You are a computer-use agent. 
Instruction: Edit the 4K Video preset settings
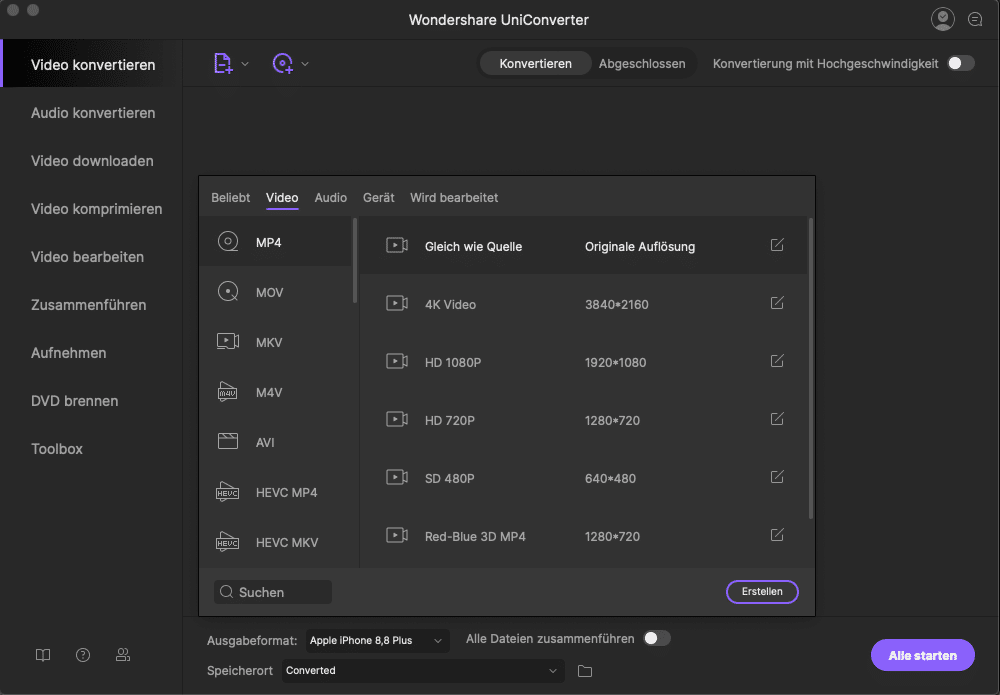click(x=777, y=303)
